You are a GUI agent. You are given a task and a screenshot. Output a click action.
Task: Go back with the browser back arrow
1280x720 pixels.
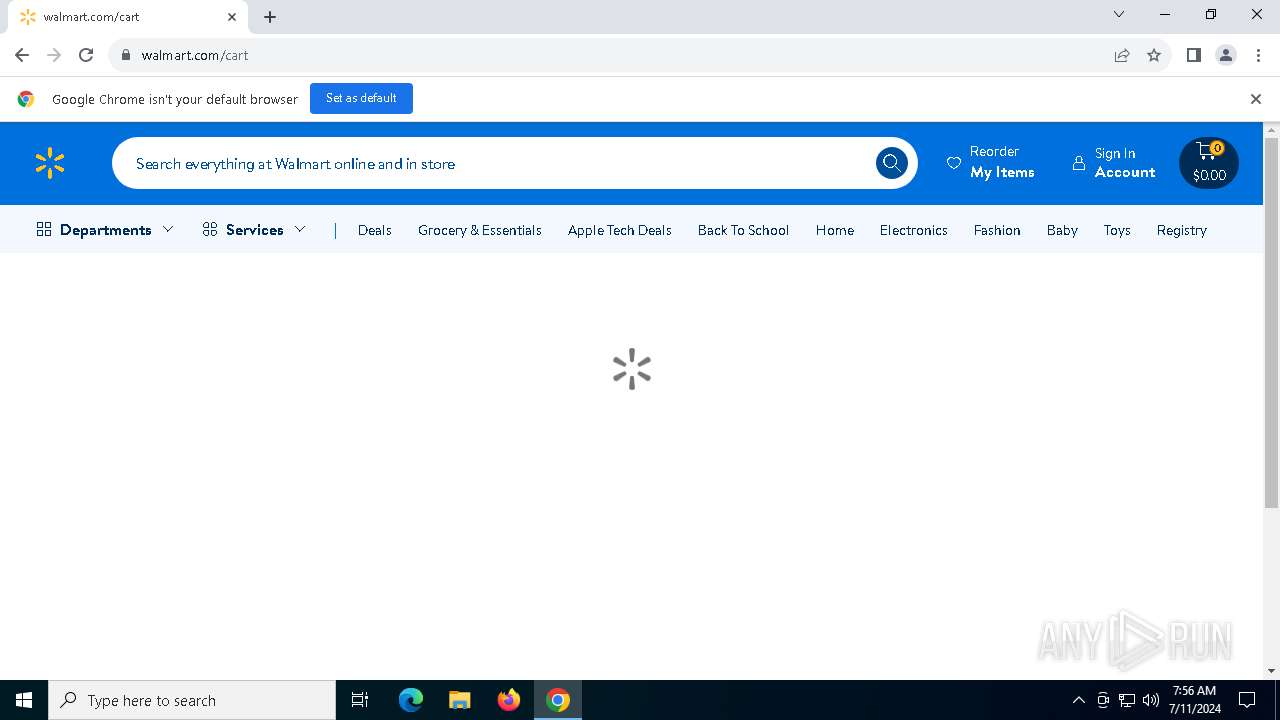coord(22,55)
